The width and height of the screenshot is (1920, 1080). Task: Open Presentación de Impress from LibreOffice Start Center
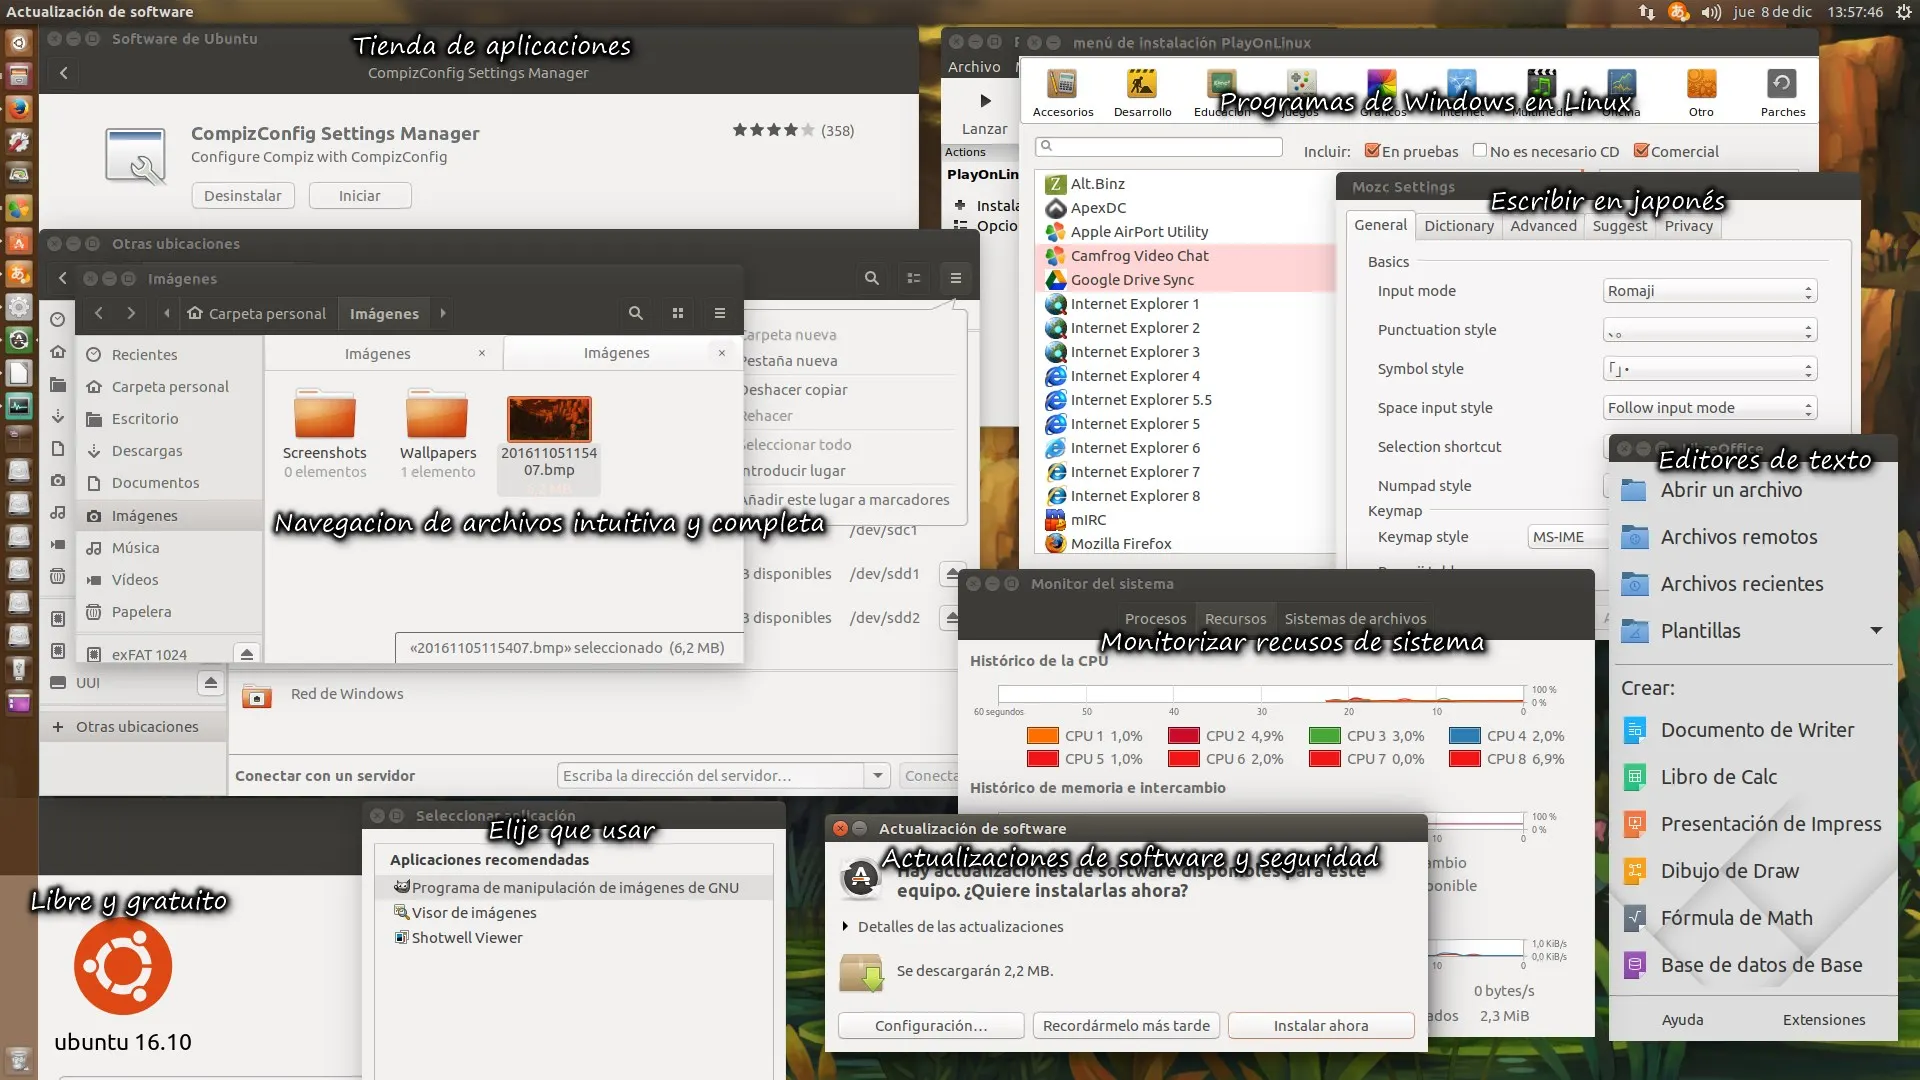[1770, 823]
